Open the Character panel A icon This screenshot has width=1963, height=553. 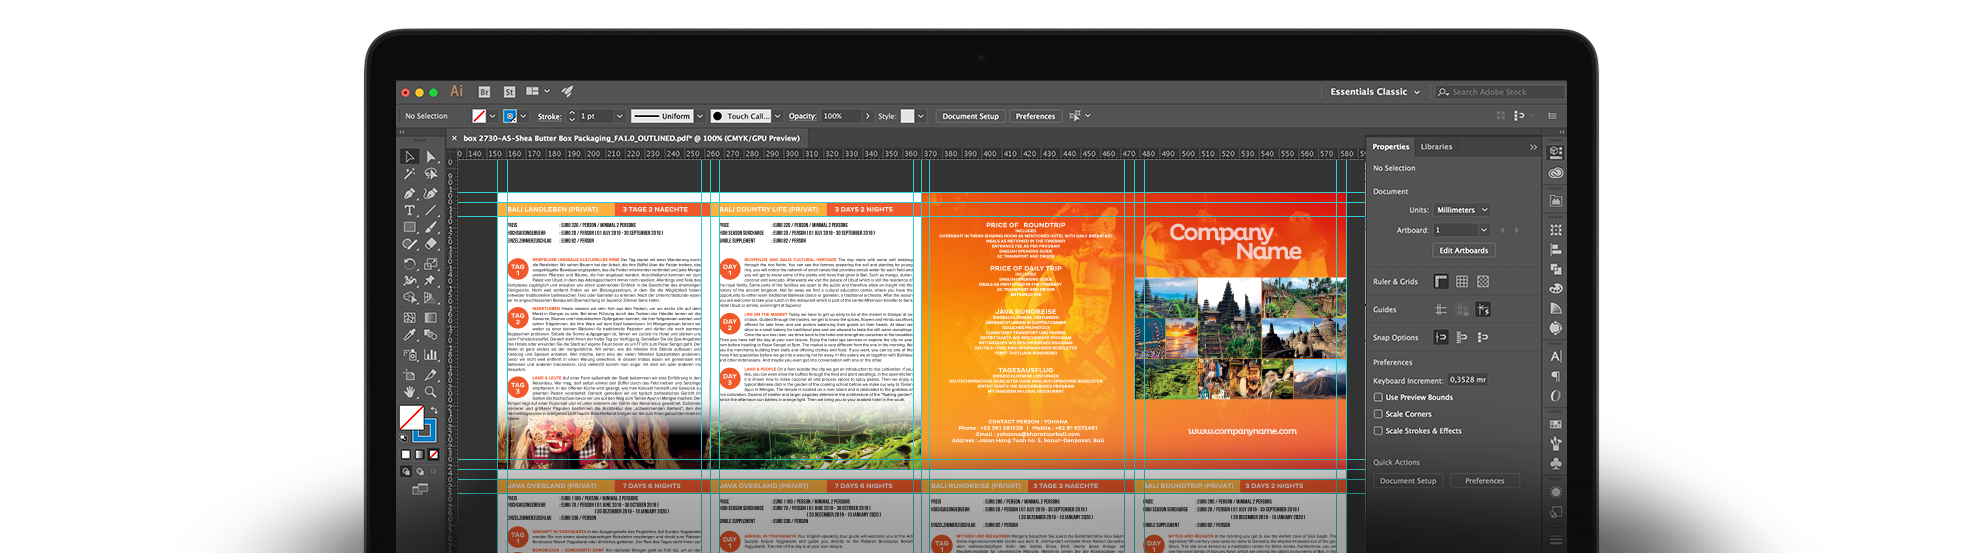(x=1556, y=356)
